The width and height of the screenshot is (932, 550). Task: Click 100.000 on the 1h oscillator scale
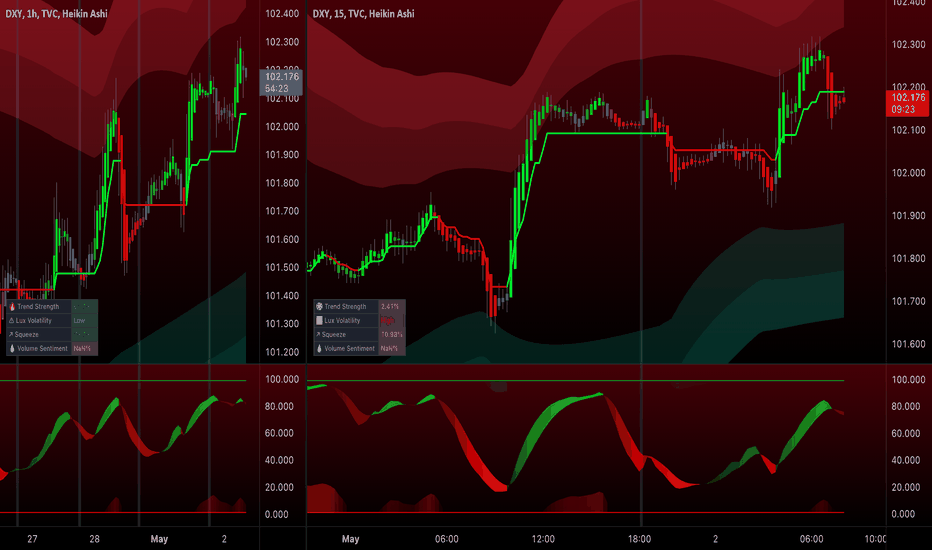pos(282,379)
